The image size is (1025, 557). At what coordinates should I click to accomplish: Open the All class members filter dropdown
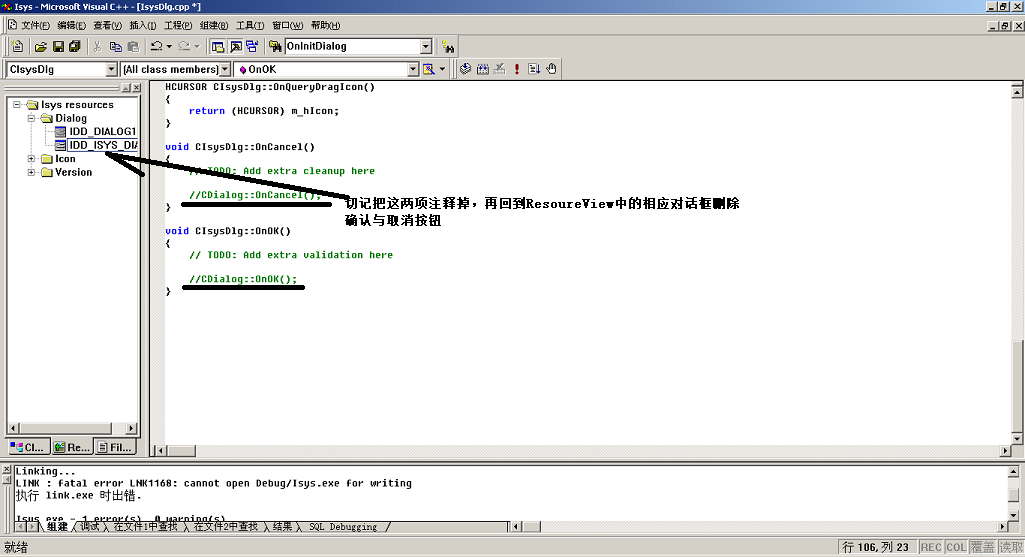pyautogui.click(x=225, y=69)
